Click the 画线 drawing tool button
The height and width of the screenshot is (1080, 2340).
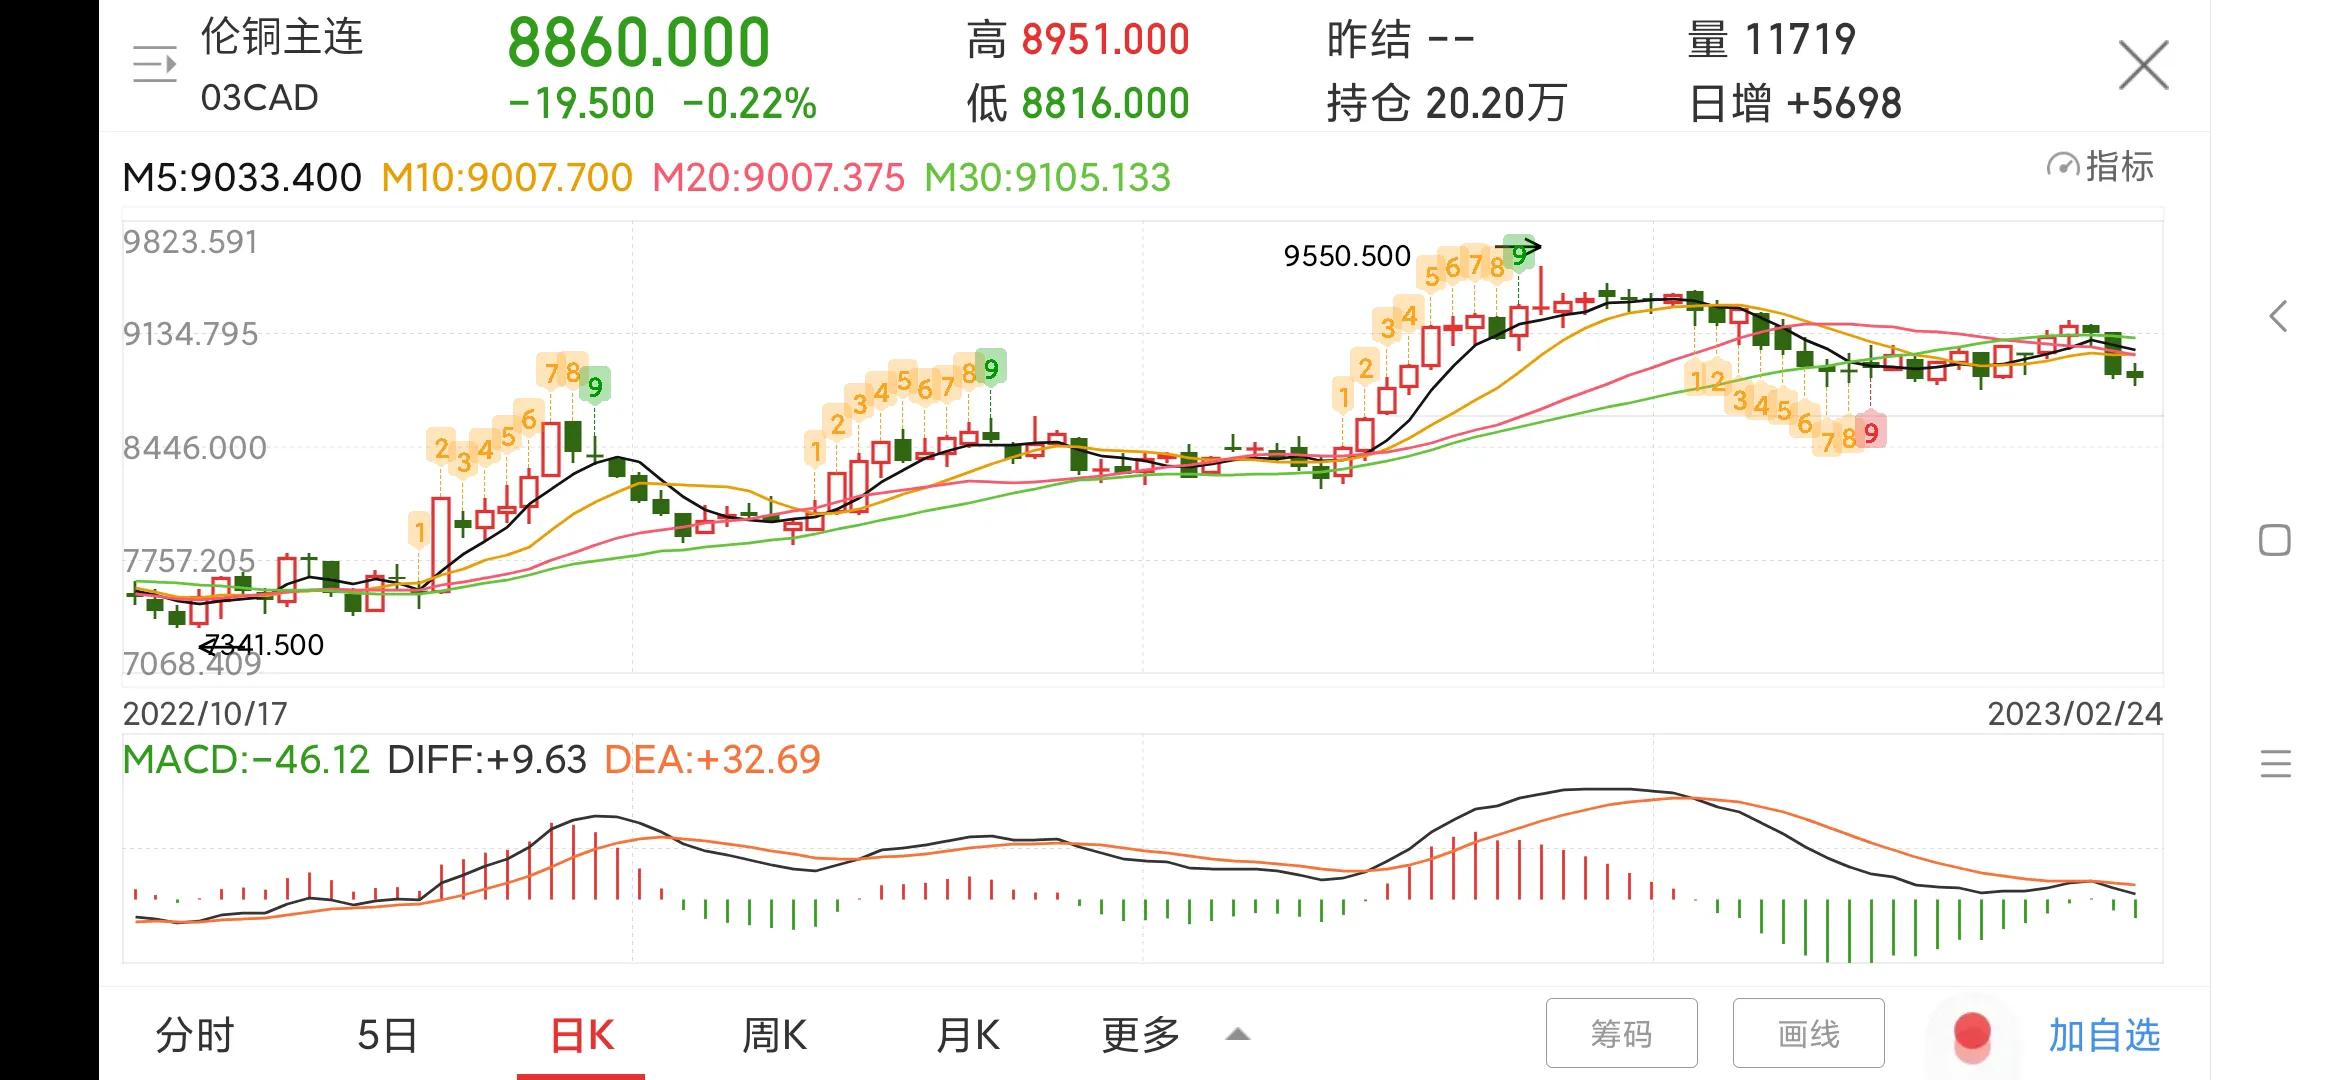point(1808,1033)
